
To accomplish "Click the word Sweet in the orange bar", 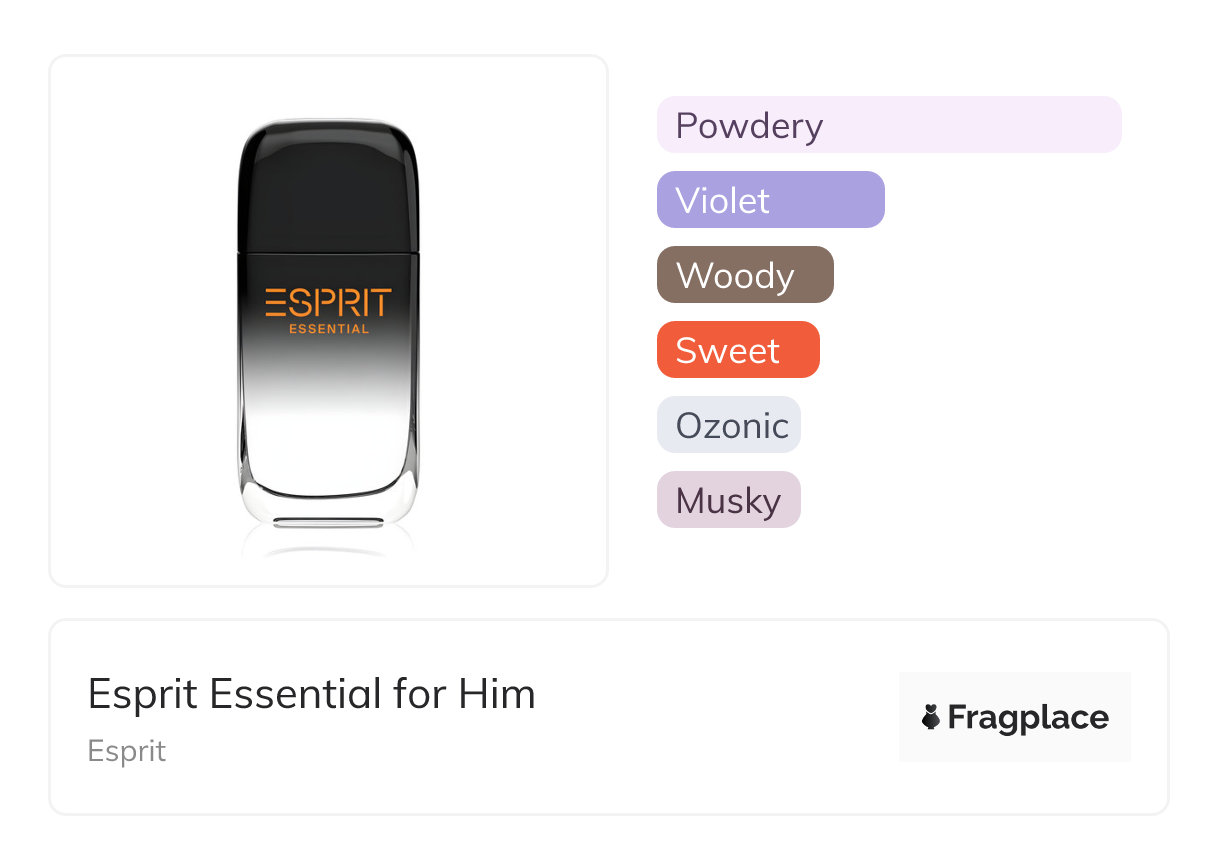I will click(x=727, y=350).
